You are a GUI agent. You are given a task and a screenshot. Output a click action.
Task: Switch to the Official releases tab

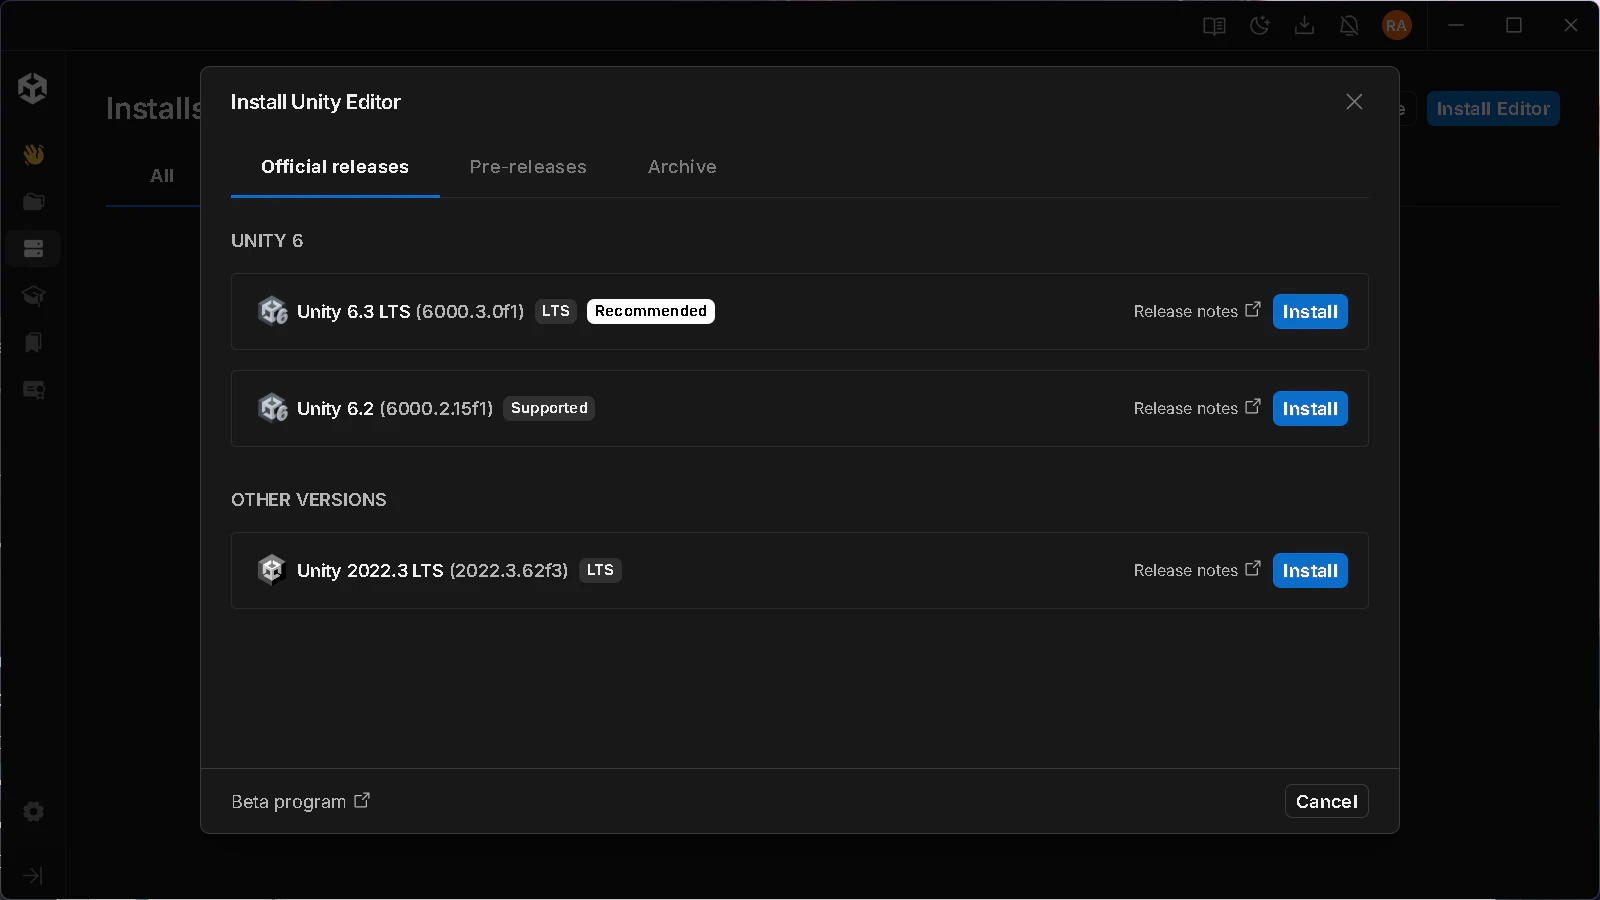[335, 167]
